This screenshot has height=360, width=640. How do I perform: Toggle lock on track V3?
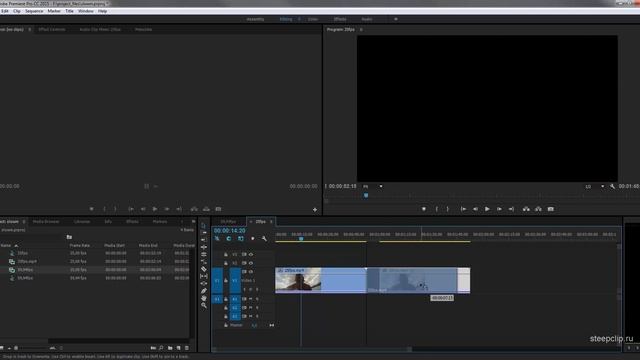pyautogui.click(x=226, y=254)
